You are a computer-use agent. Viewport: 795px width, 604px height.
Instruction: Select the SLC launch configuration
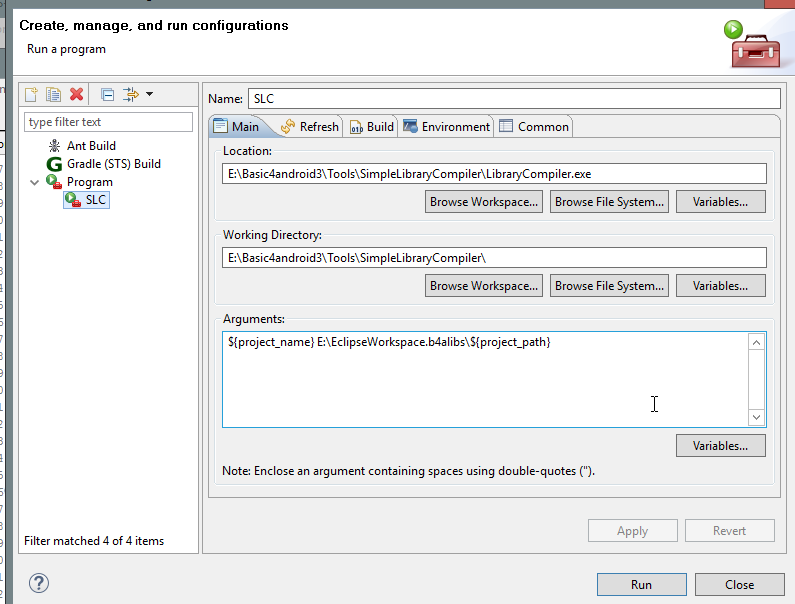(95, 200)
